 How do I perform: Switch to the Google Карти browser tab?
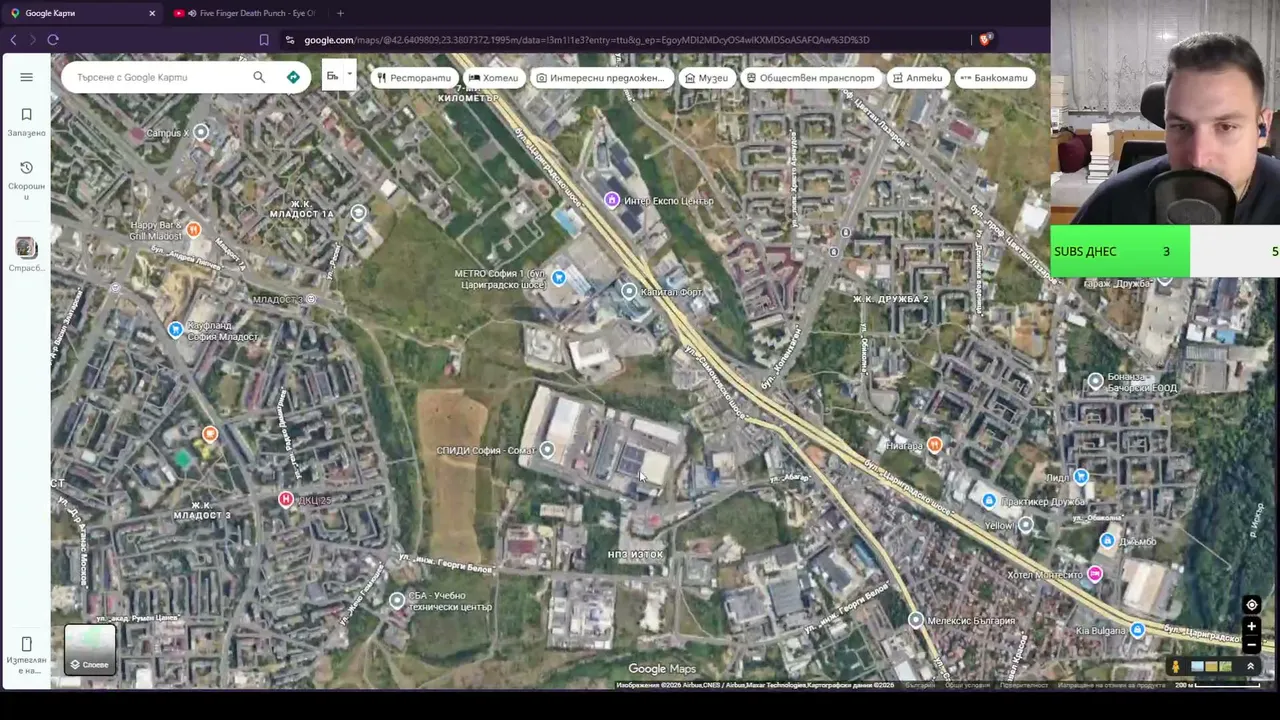81,13
